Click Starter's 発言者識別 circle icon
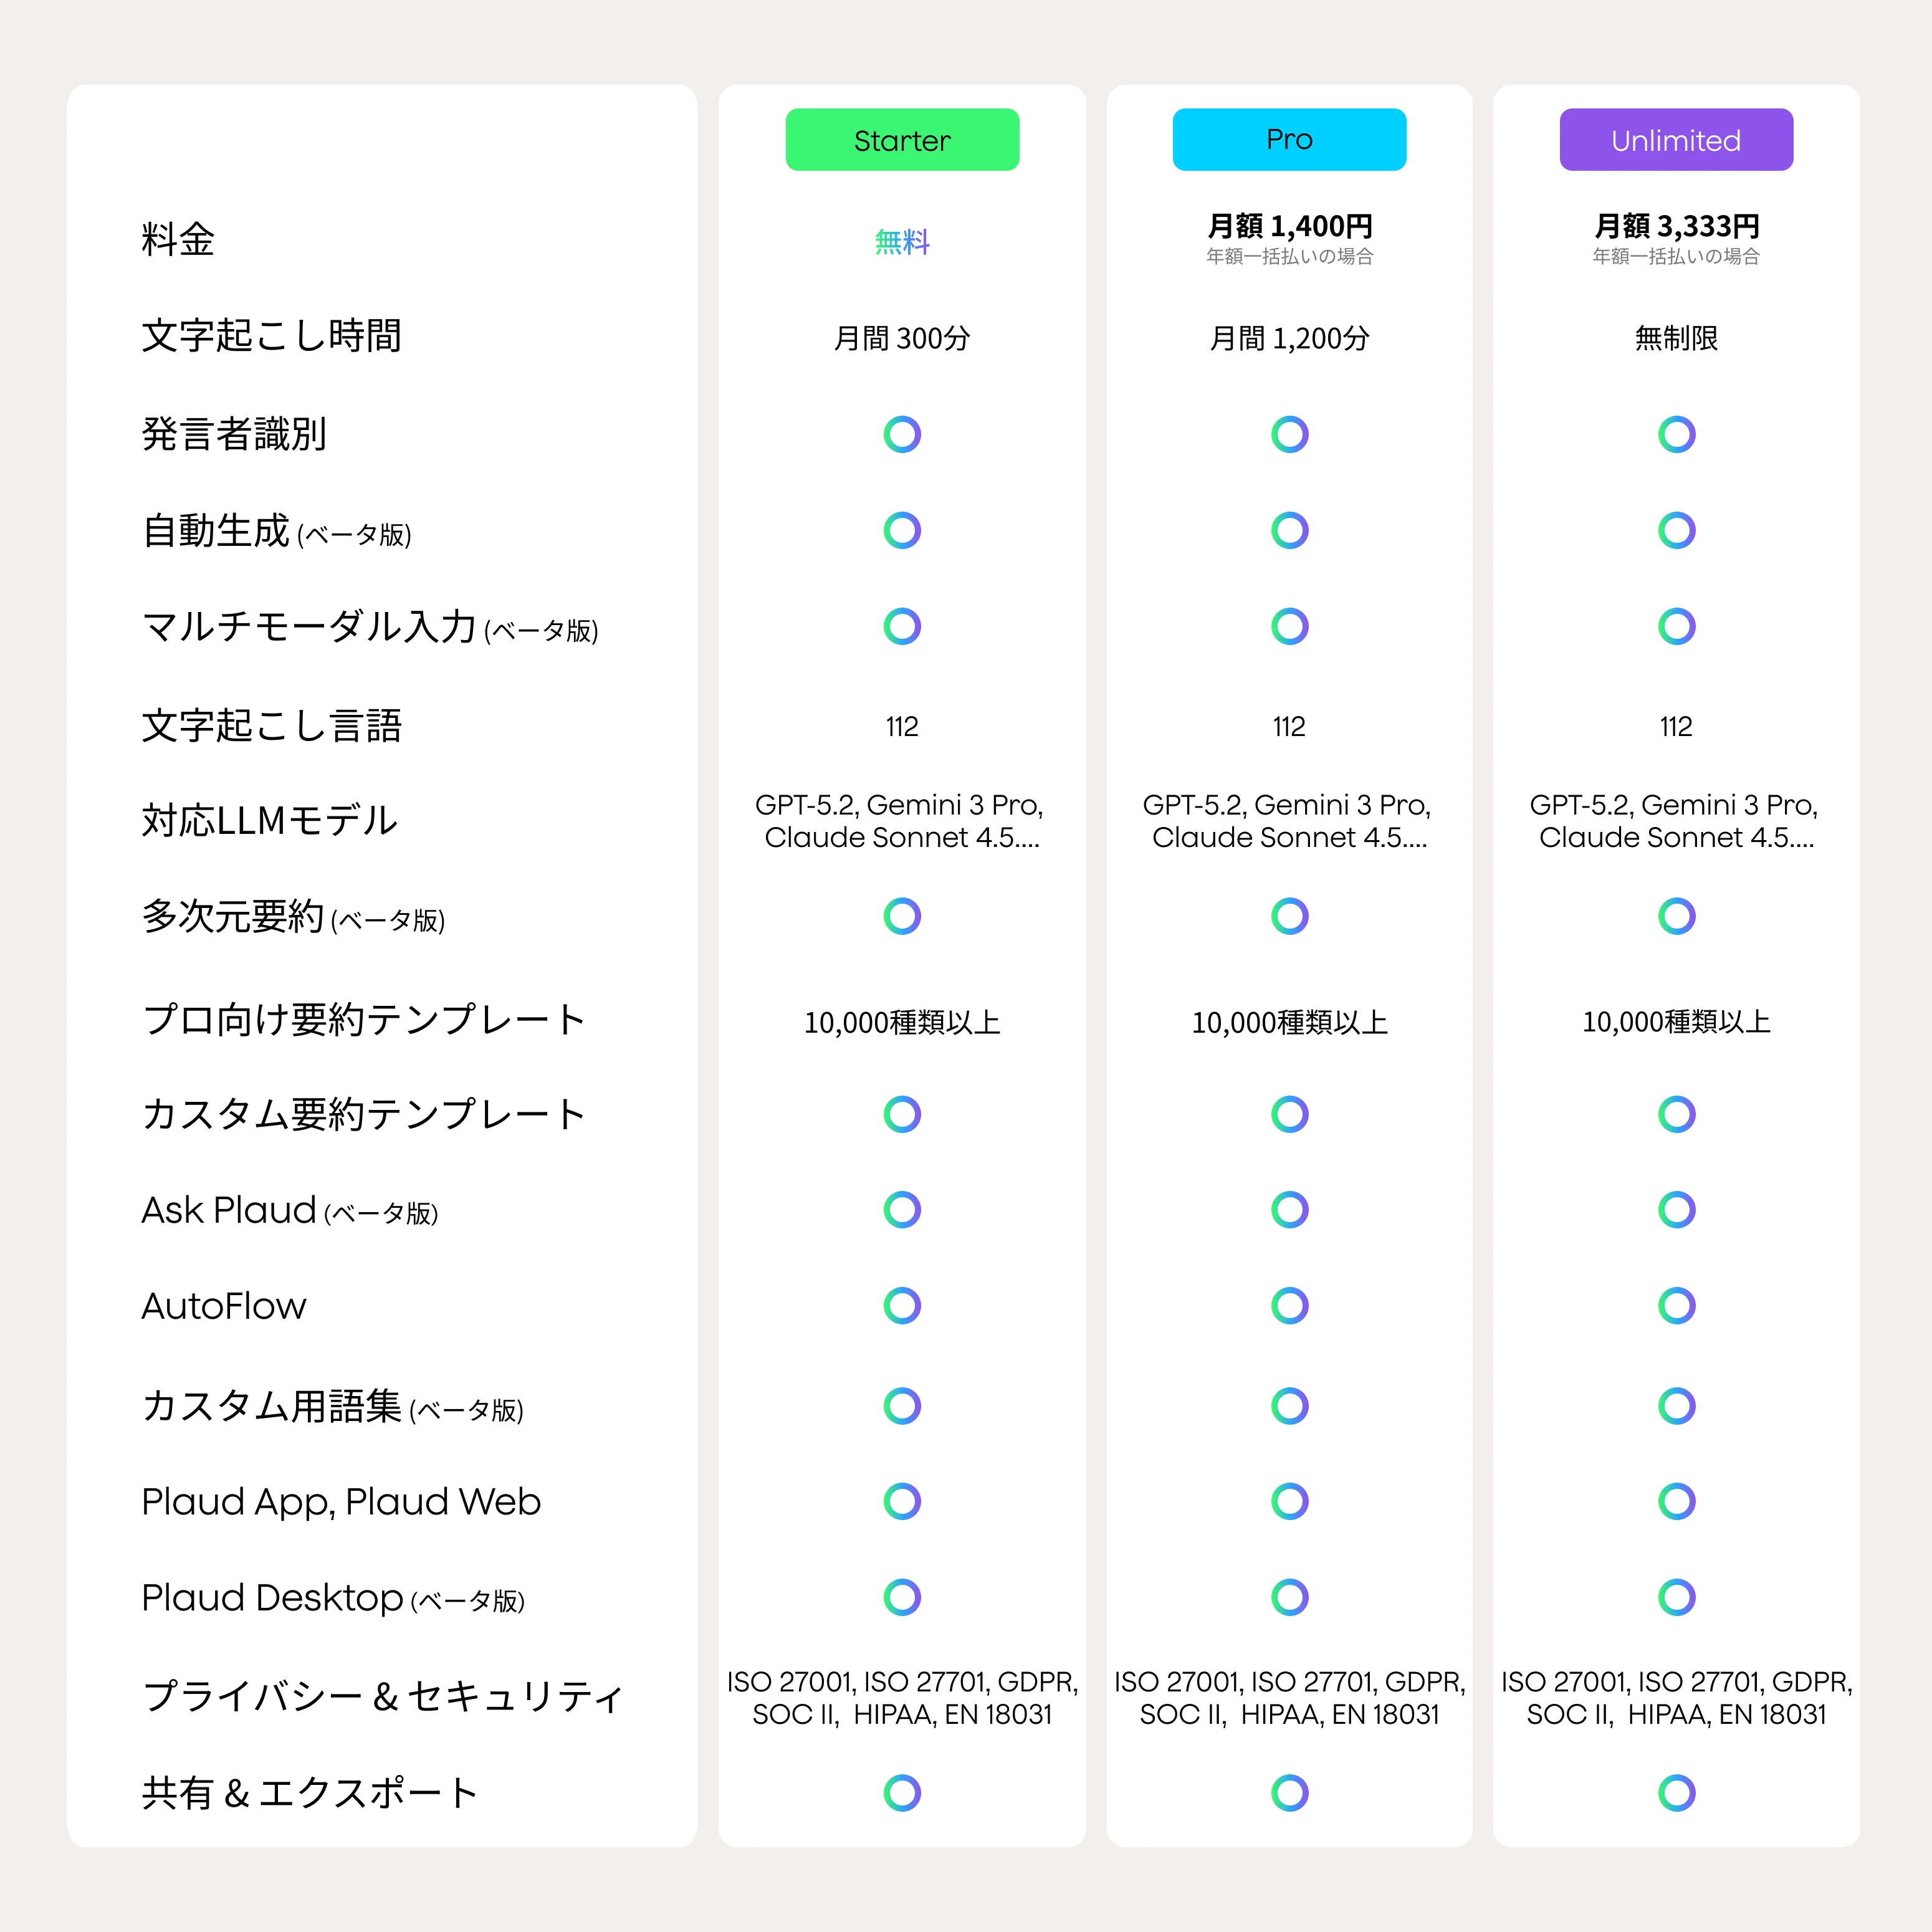Screen dimensions: 1932x1932 coord(902,434)
